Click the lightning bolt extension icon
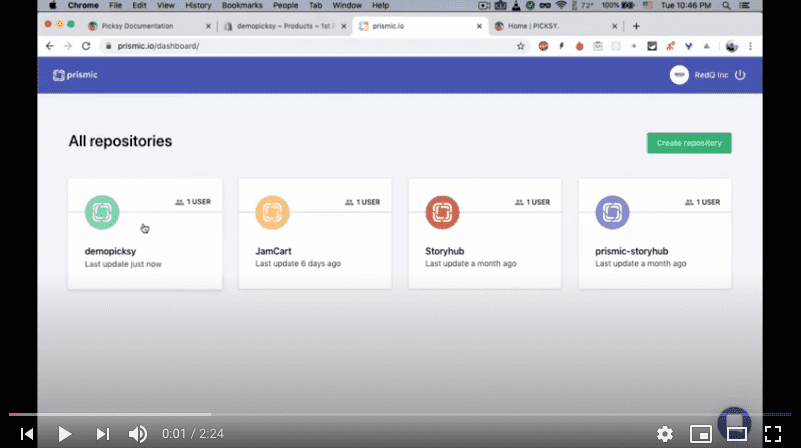Screen dimensions: 801x448 [561, 46]
